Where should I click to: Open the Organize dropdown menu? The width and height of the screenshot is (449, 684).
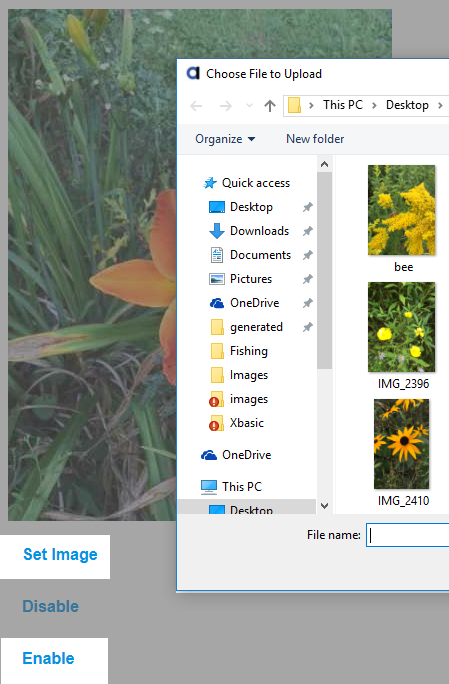point(225,139)
